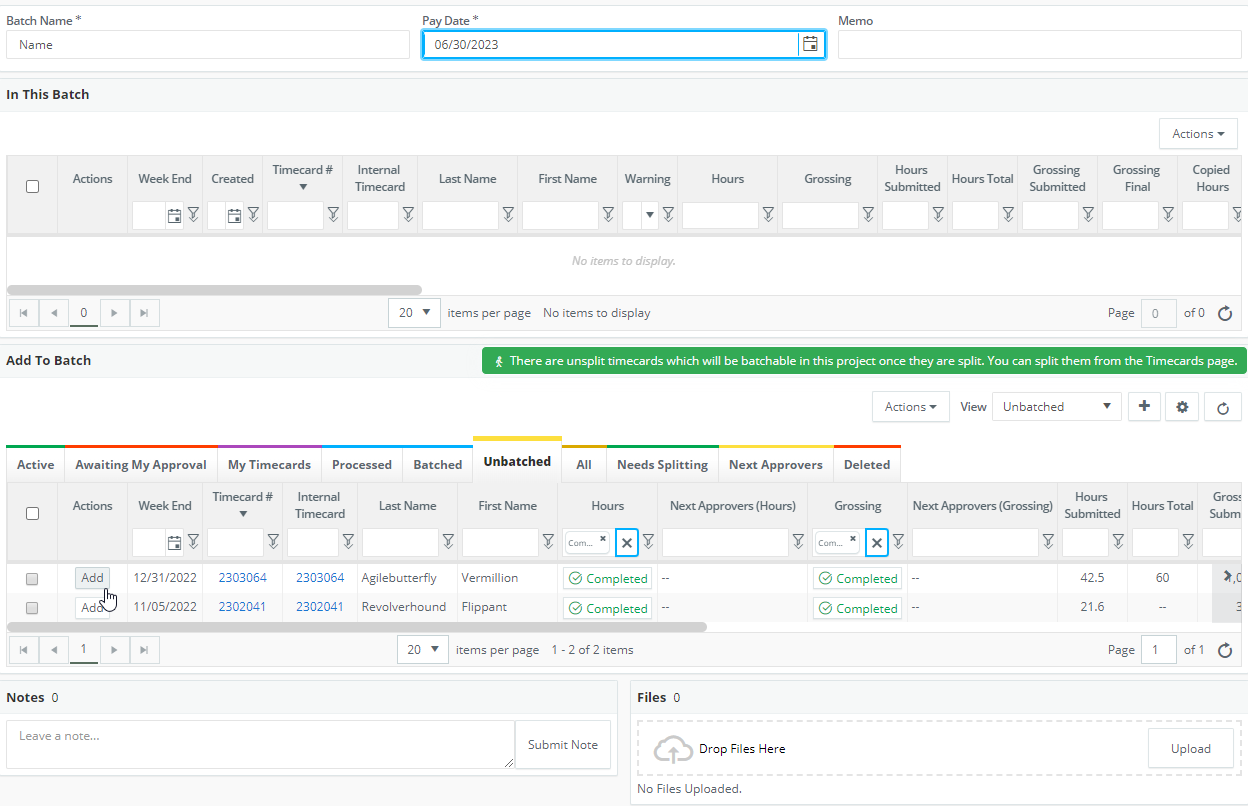The height and width of the screenshot is (806, 1248).
Task: Refresh the Add To Batch grid
Action: tap(1223, 407)
